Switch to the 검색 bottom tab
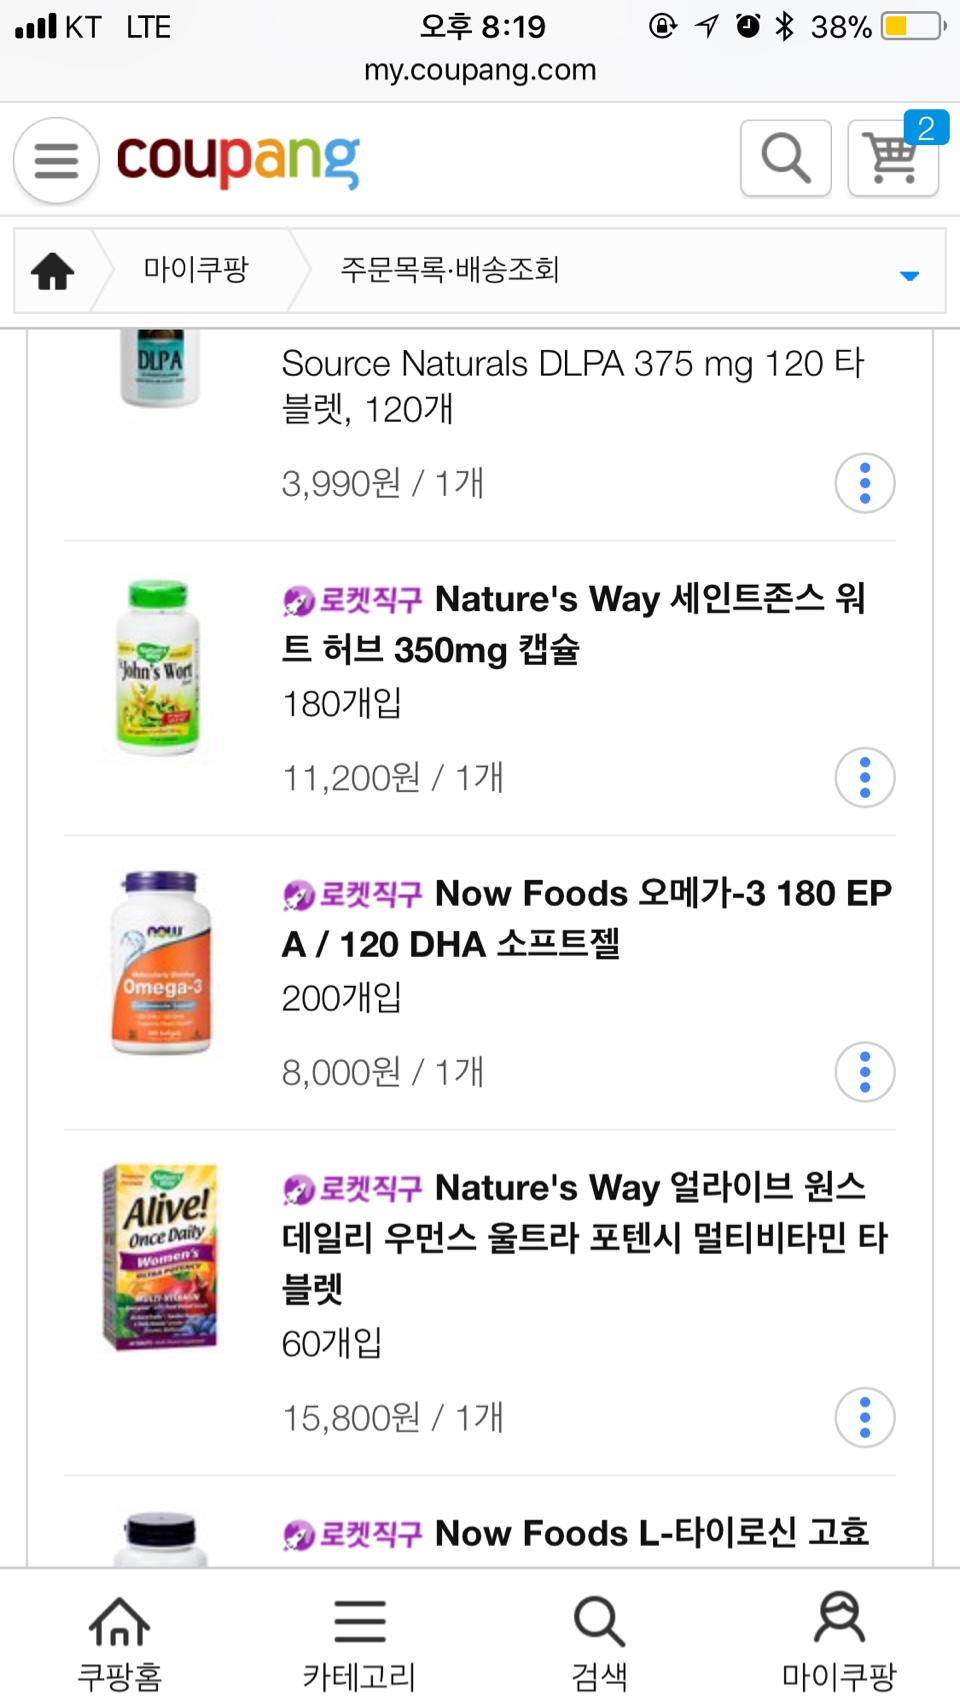Viewport: 960px width, 1708px height. (x=600, y=1642)
